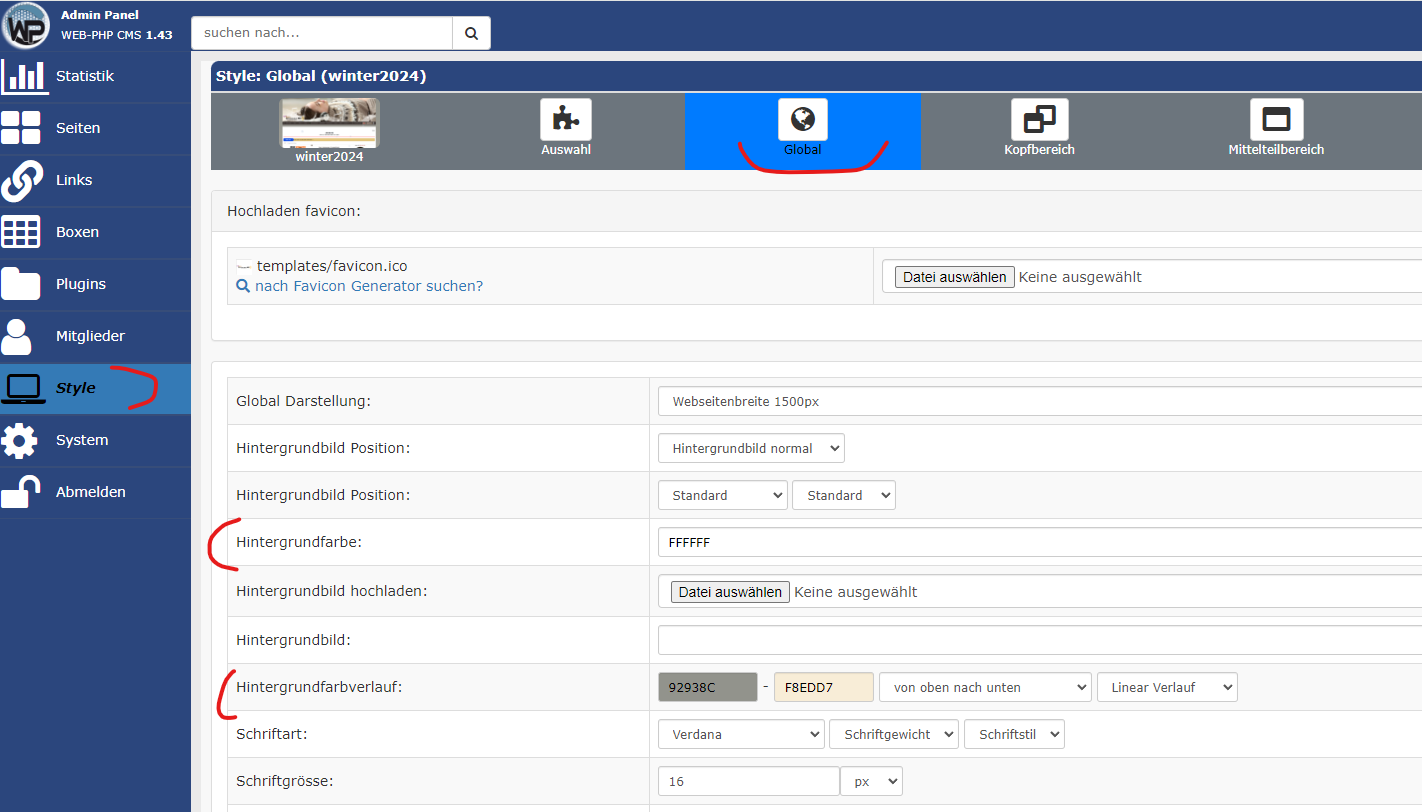Switch to the Kopfbereich tab
The height and width of the screenshot is (812, 1422).
pos(1039,121)
